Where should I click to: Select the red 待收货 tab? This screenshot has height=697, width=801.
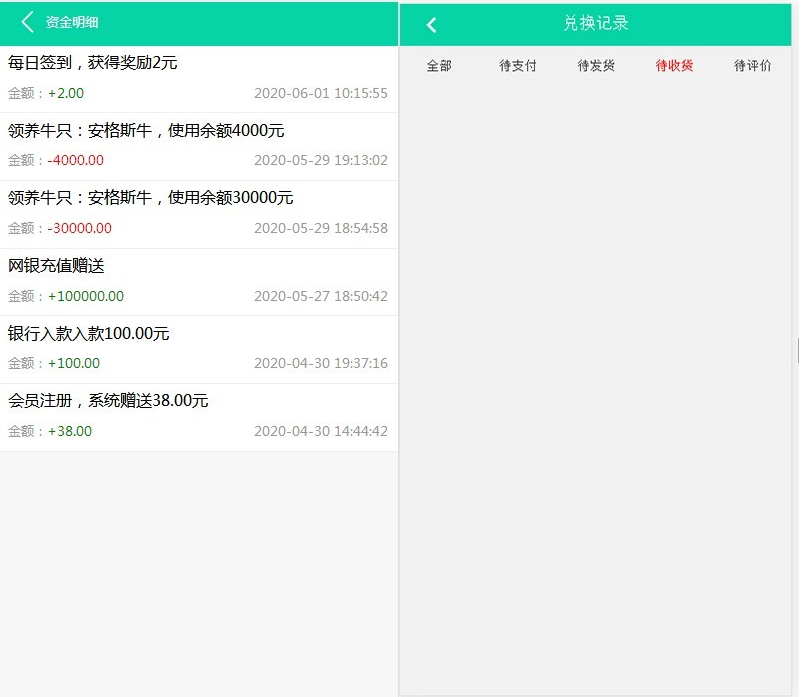[x=674, y=66]
